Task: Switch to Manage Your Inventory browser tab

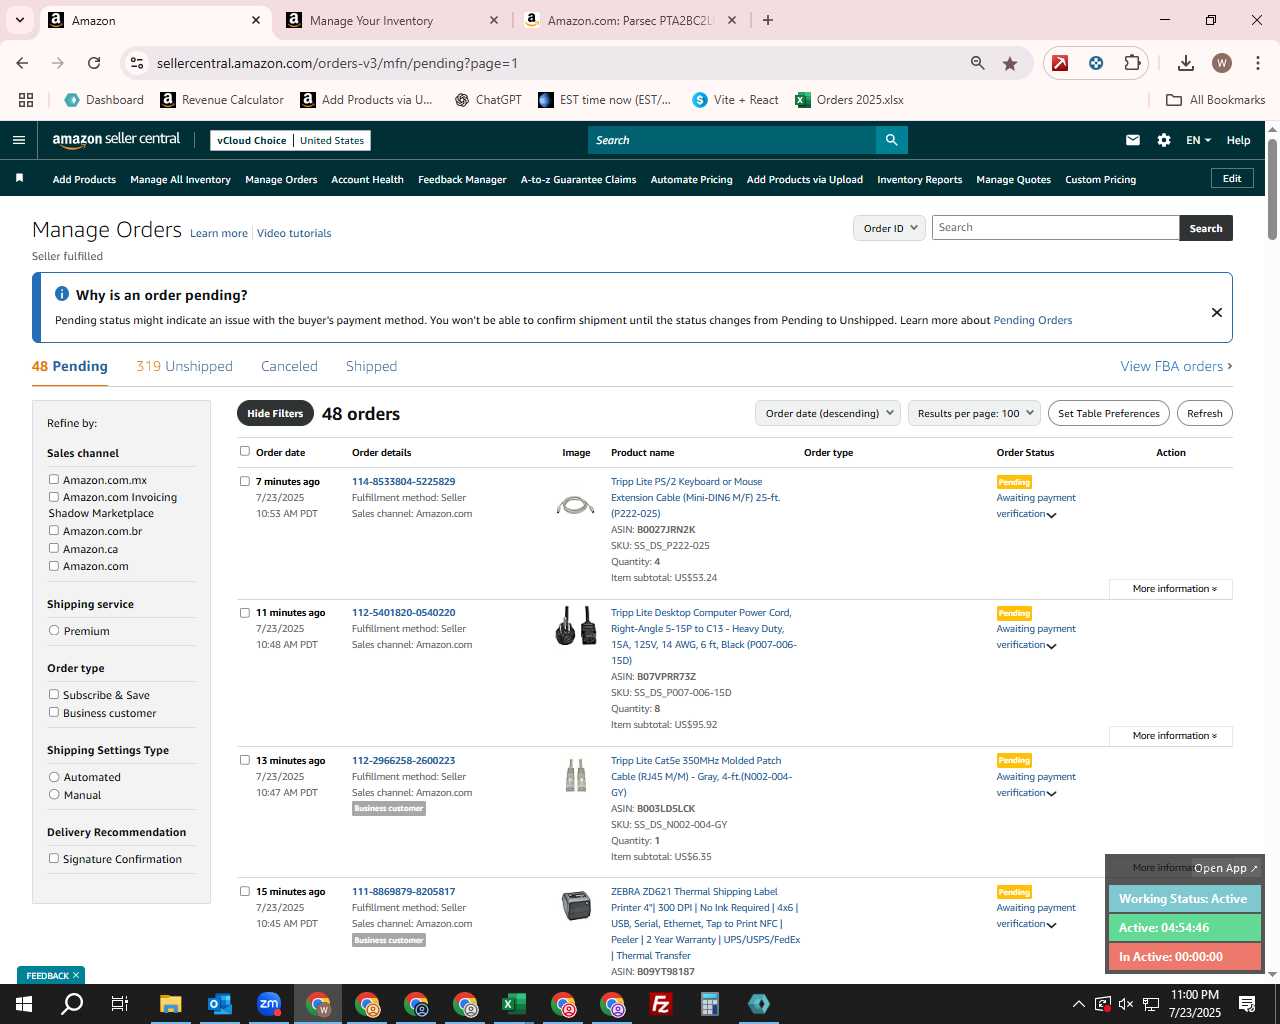Action: 392,20
